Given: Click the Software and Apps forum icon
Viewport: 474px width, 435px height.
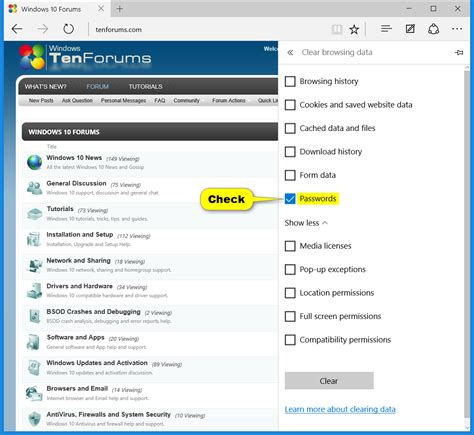Looking at the screenshot, I should click(33, 342).
